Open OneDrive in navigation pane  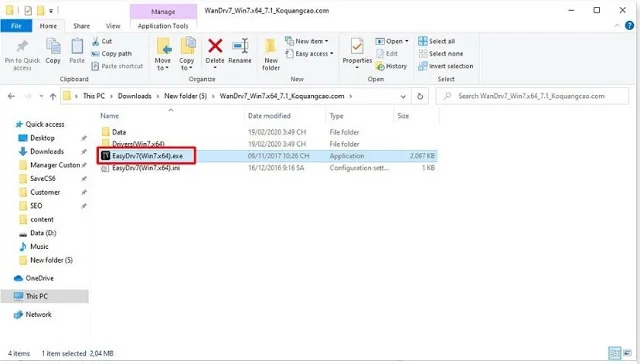39,278
